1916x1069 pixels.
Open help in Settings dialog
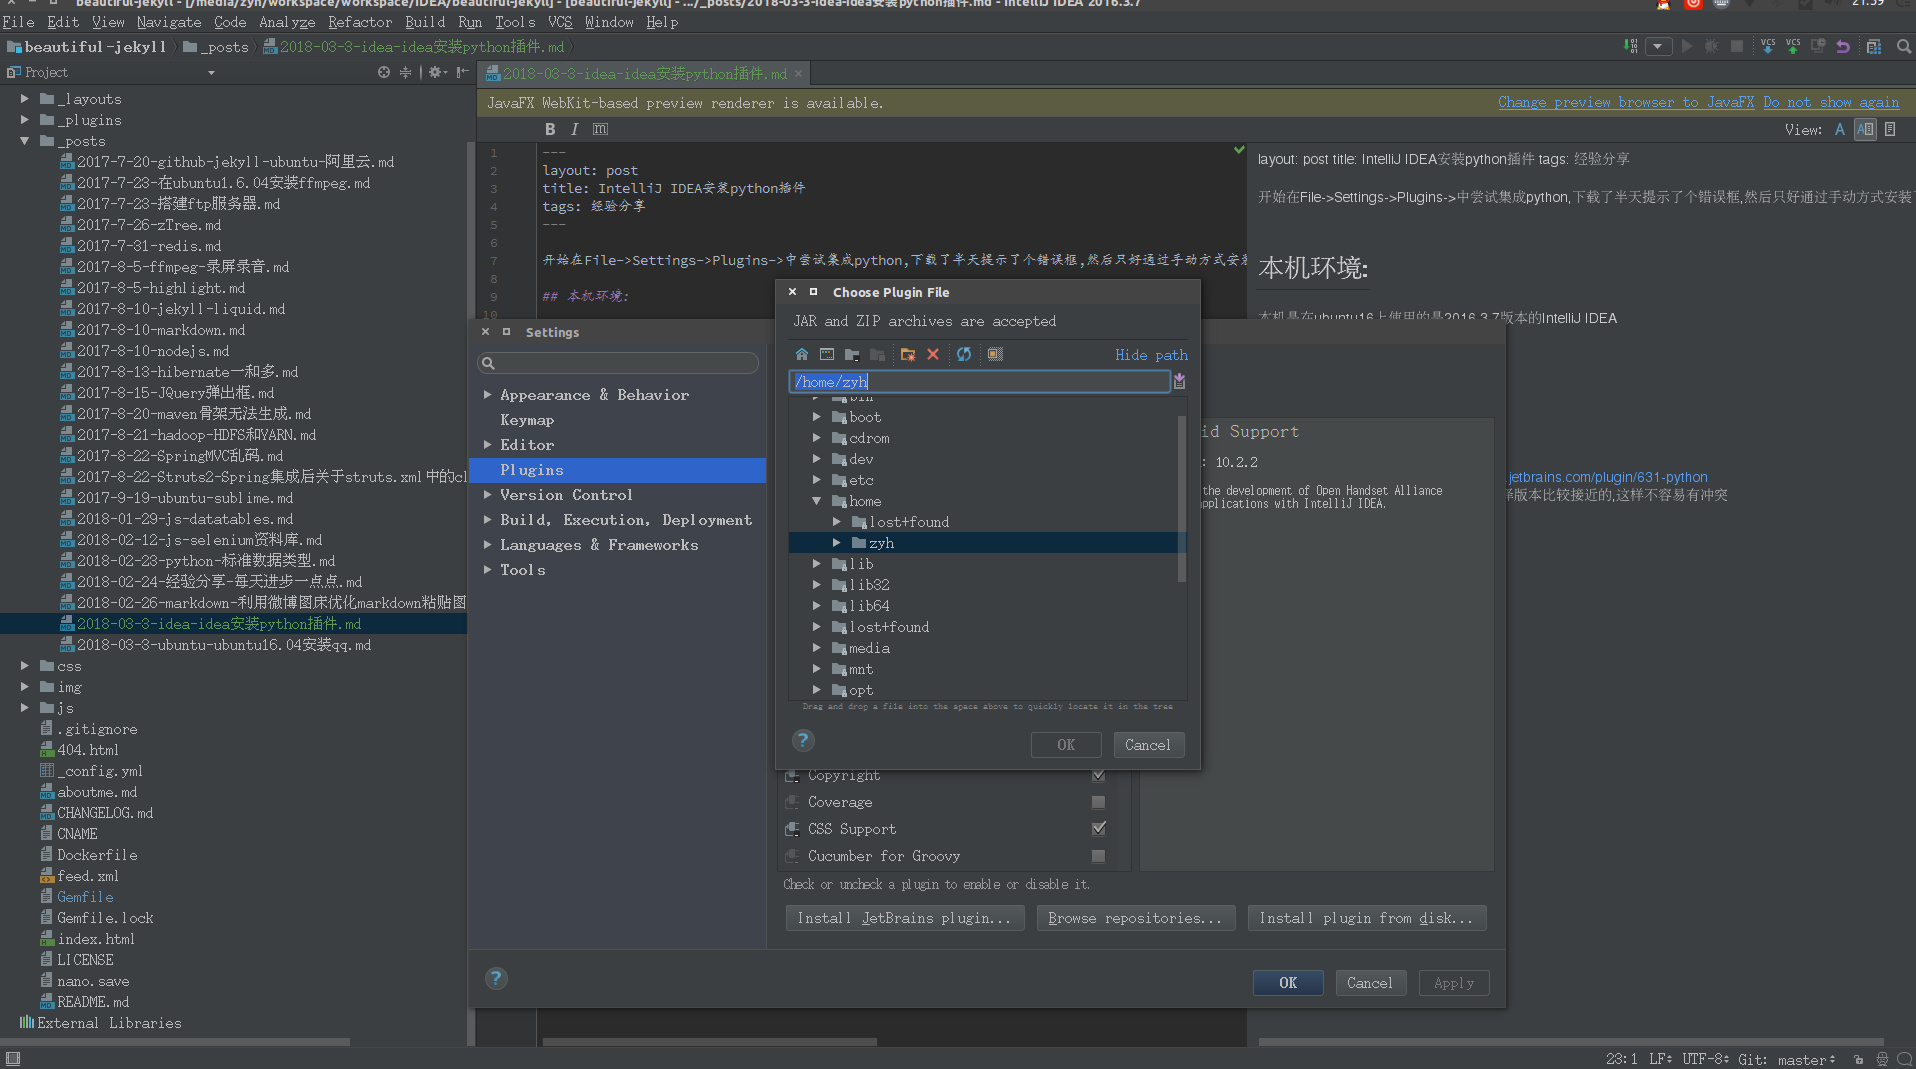[496, 978]
